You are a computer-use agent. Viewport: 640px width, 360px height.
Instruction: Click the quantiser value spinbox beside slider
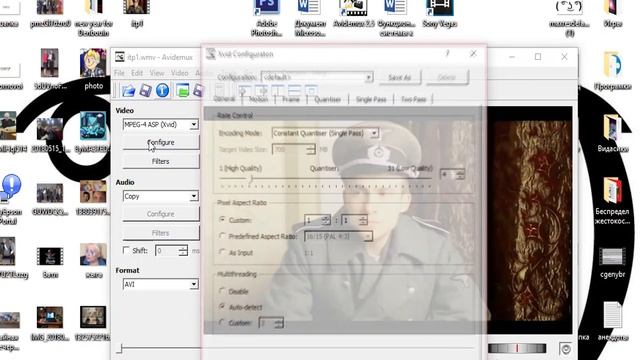(452, 175)
